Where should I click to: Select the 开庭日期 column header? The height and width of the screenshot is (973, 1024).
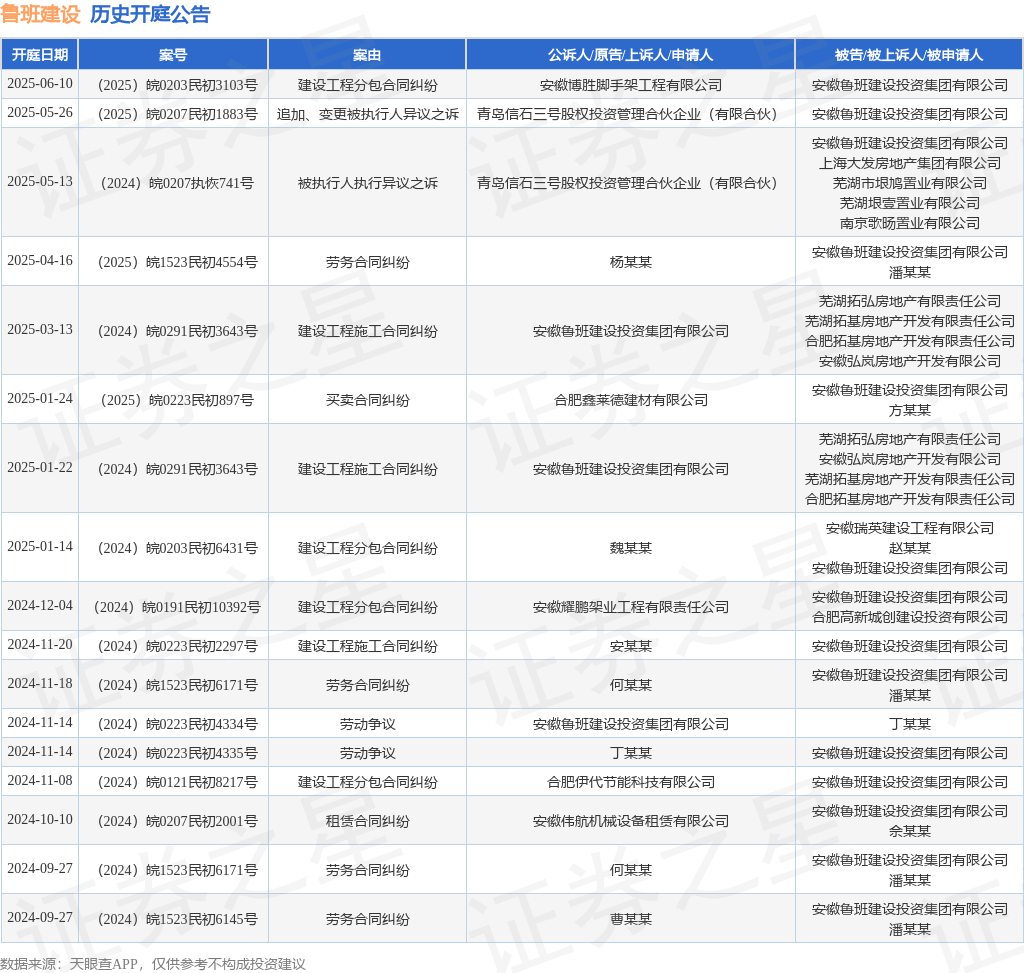(x=40, y=55)
